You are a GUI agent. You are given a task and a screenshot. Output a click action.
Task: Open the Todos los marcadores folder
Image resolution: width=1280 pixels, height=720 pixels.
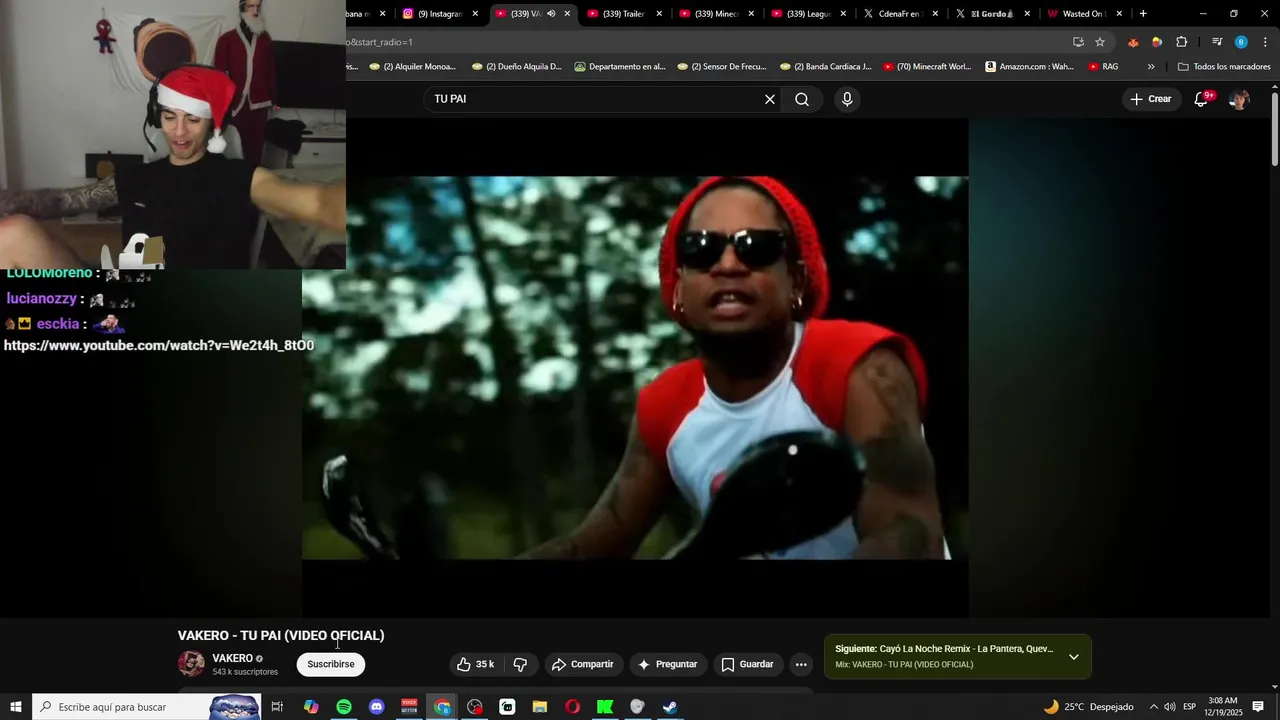[1224, 67]
